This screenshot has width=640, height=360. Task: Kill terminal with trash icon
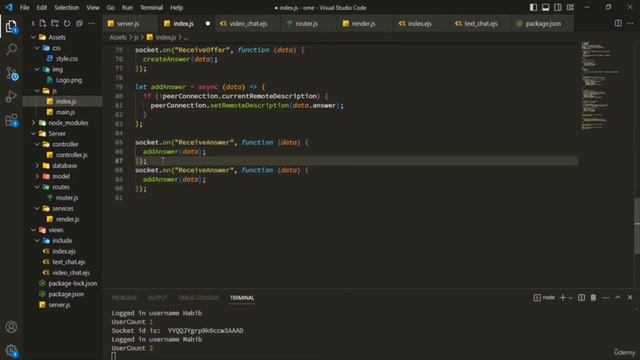coord(593,298)
